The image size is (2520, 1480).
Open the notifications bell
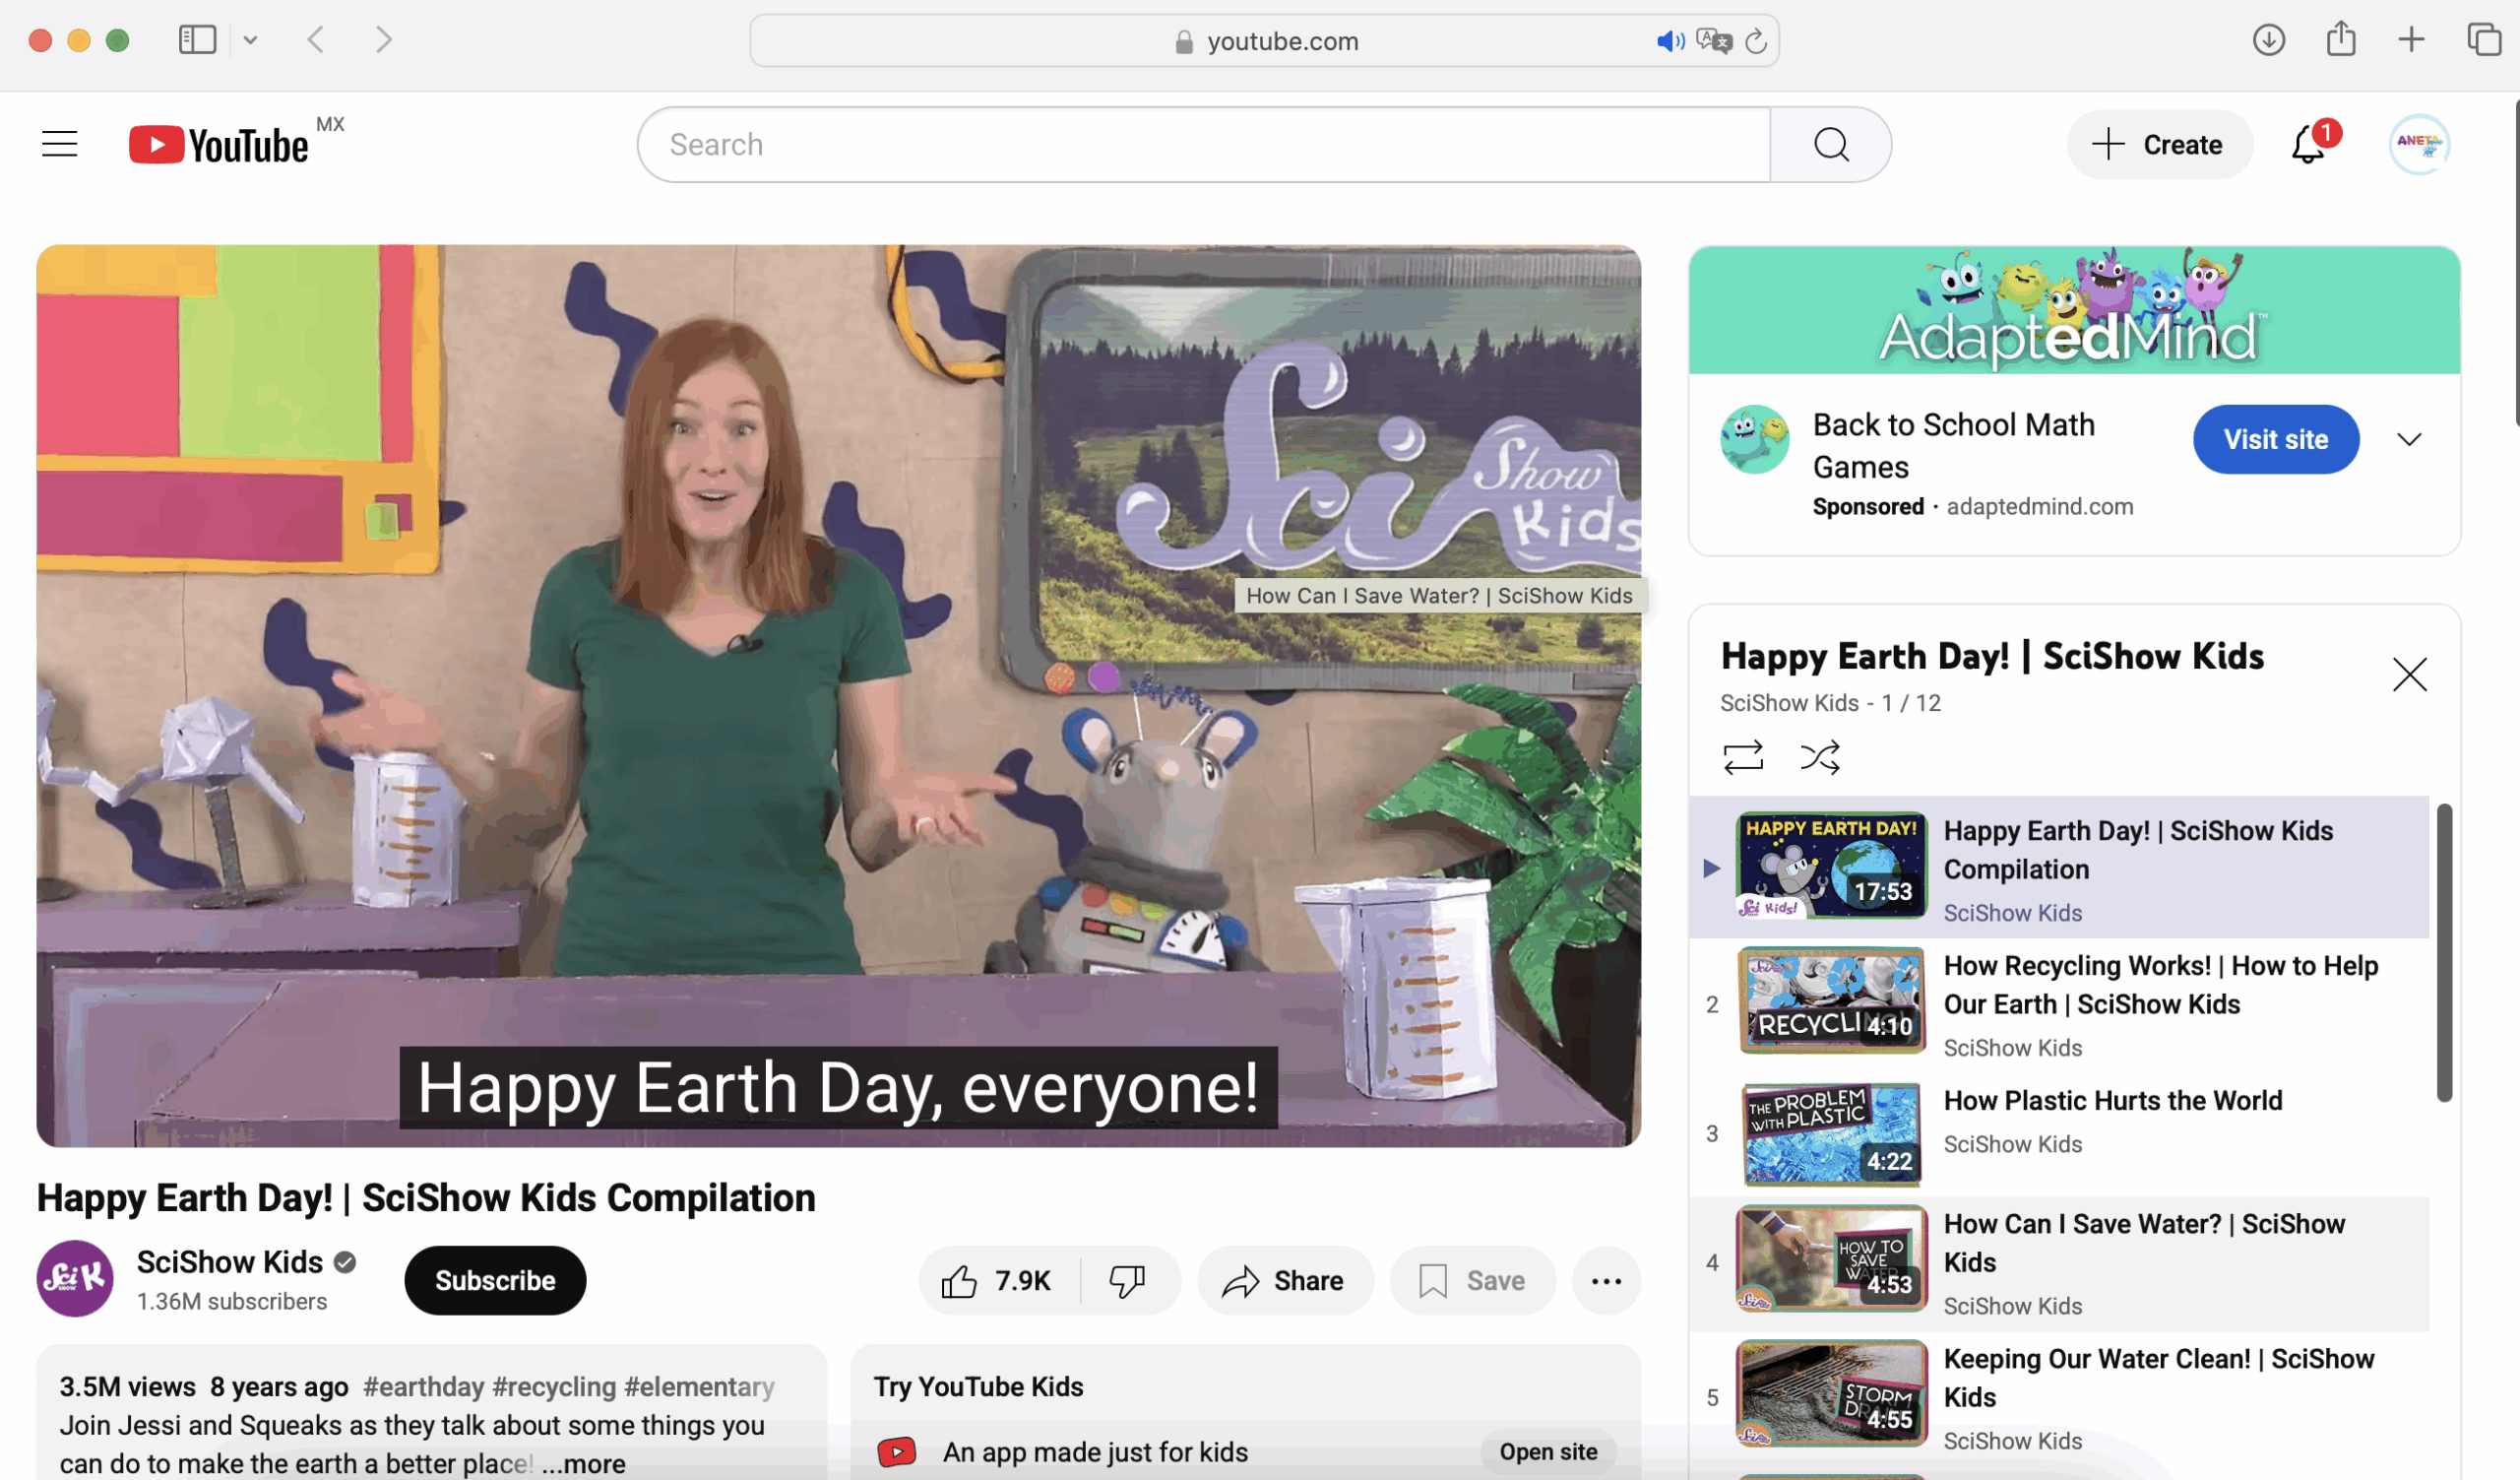coord(2309,145)
